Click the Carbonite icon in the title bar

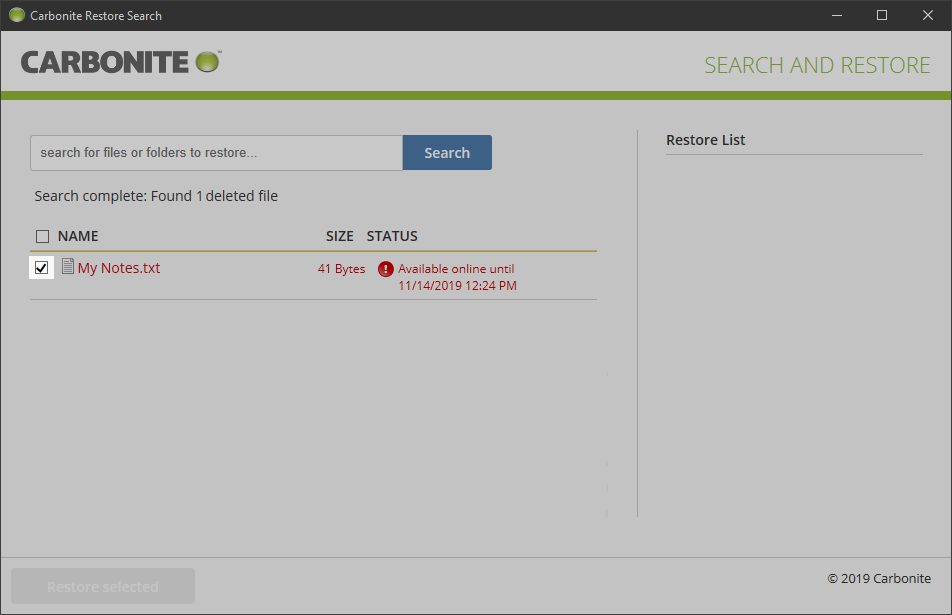click(16, 15)
